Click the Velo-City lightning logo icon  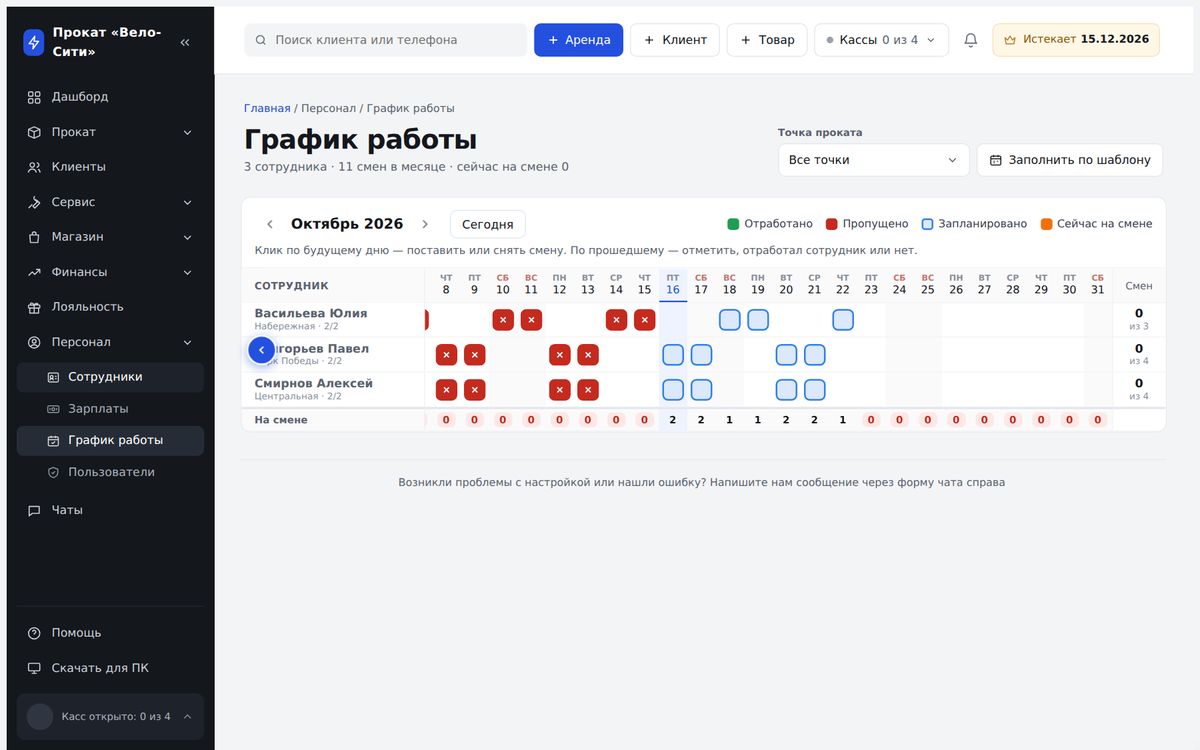pyautogui.click(x=34, y=42)
